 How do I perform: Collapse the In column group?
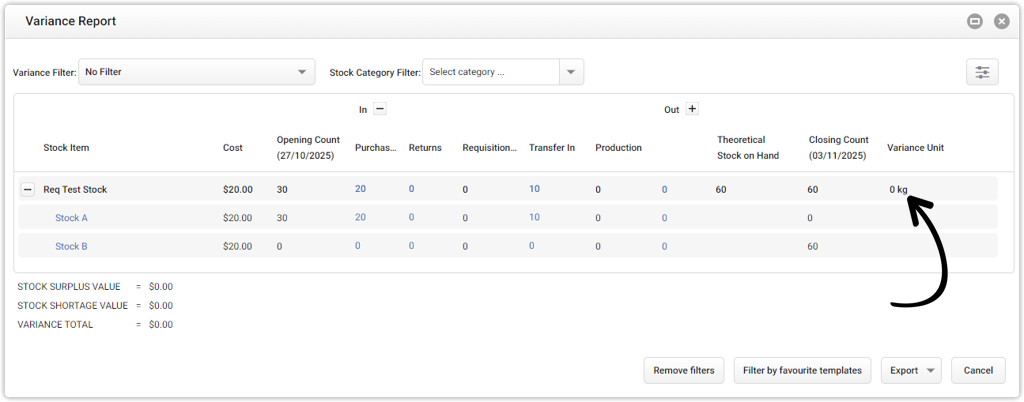pyautogui.click(x=380, y=110)
